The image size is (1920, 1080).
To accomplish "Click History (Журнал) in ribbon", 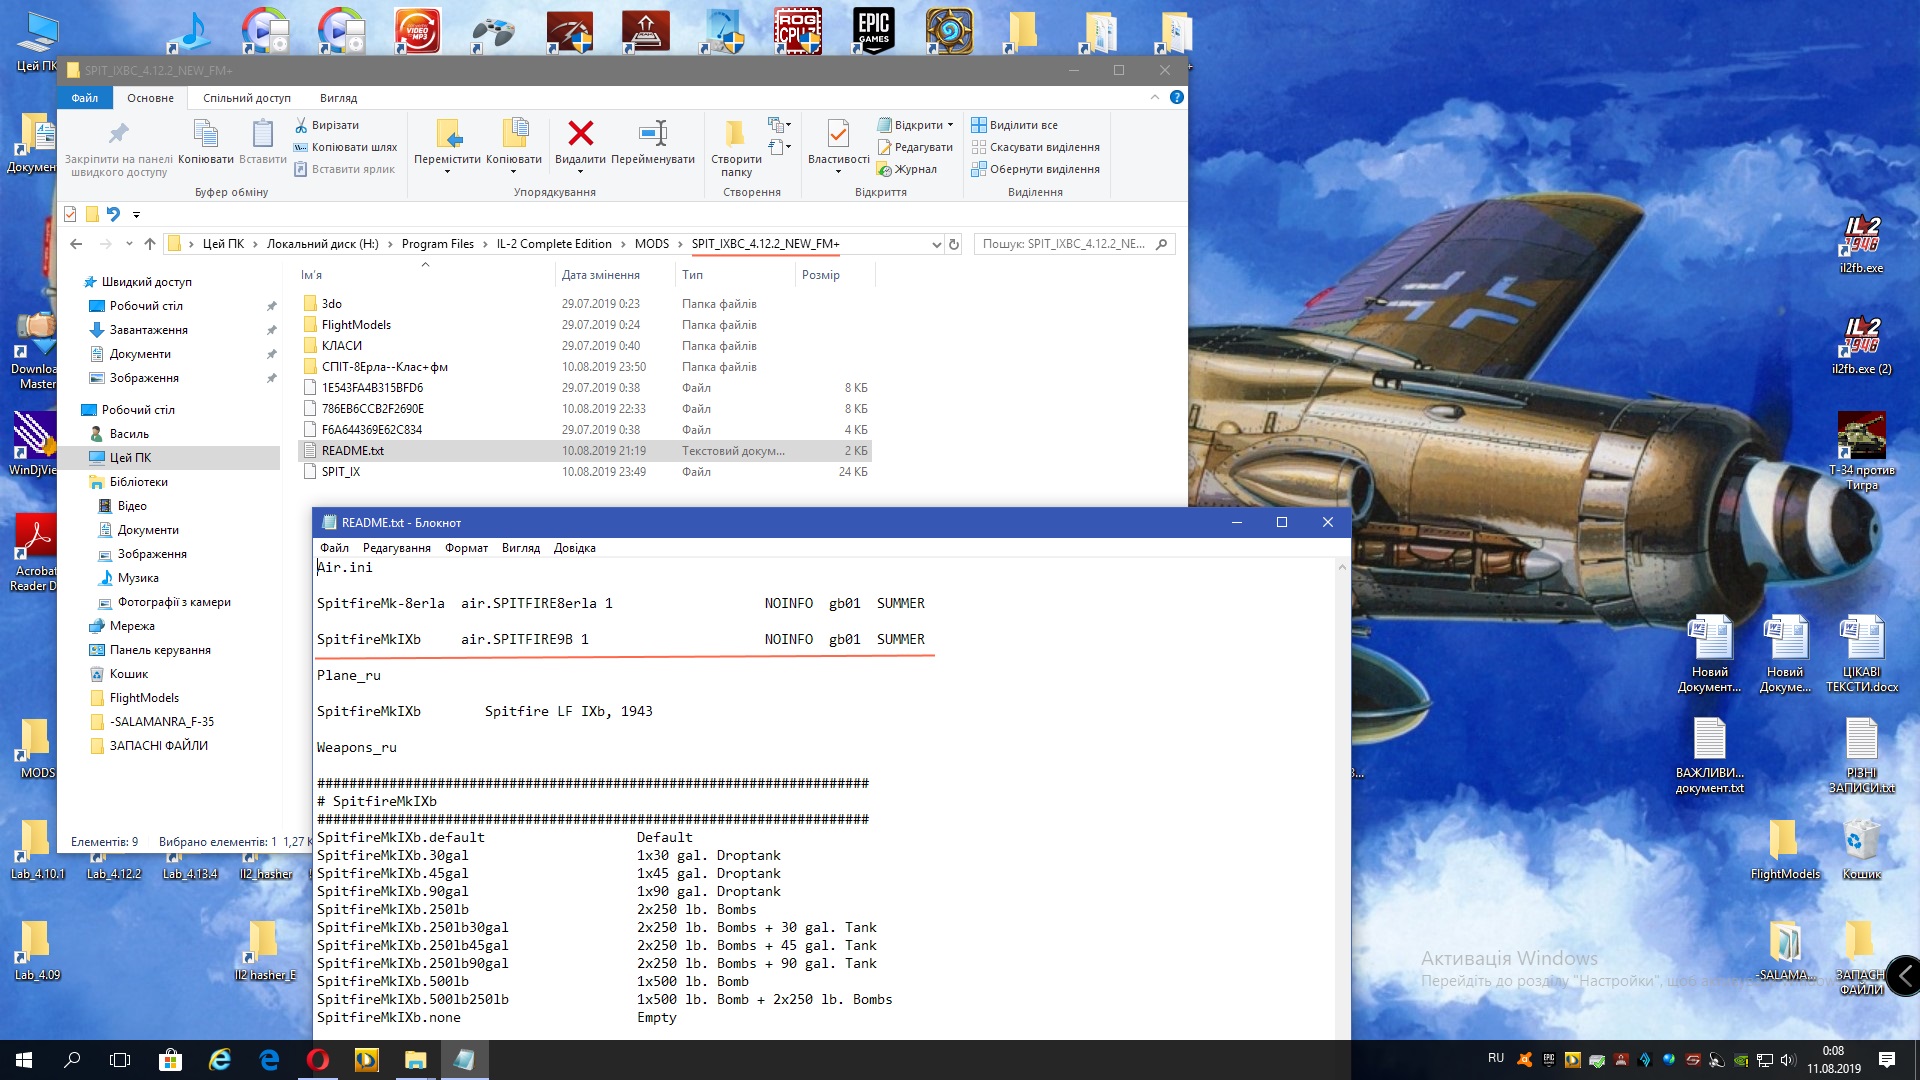I will click(x=906, y=169).
